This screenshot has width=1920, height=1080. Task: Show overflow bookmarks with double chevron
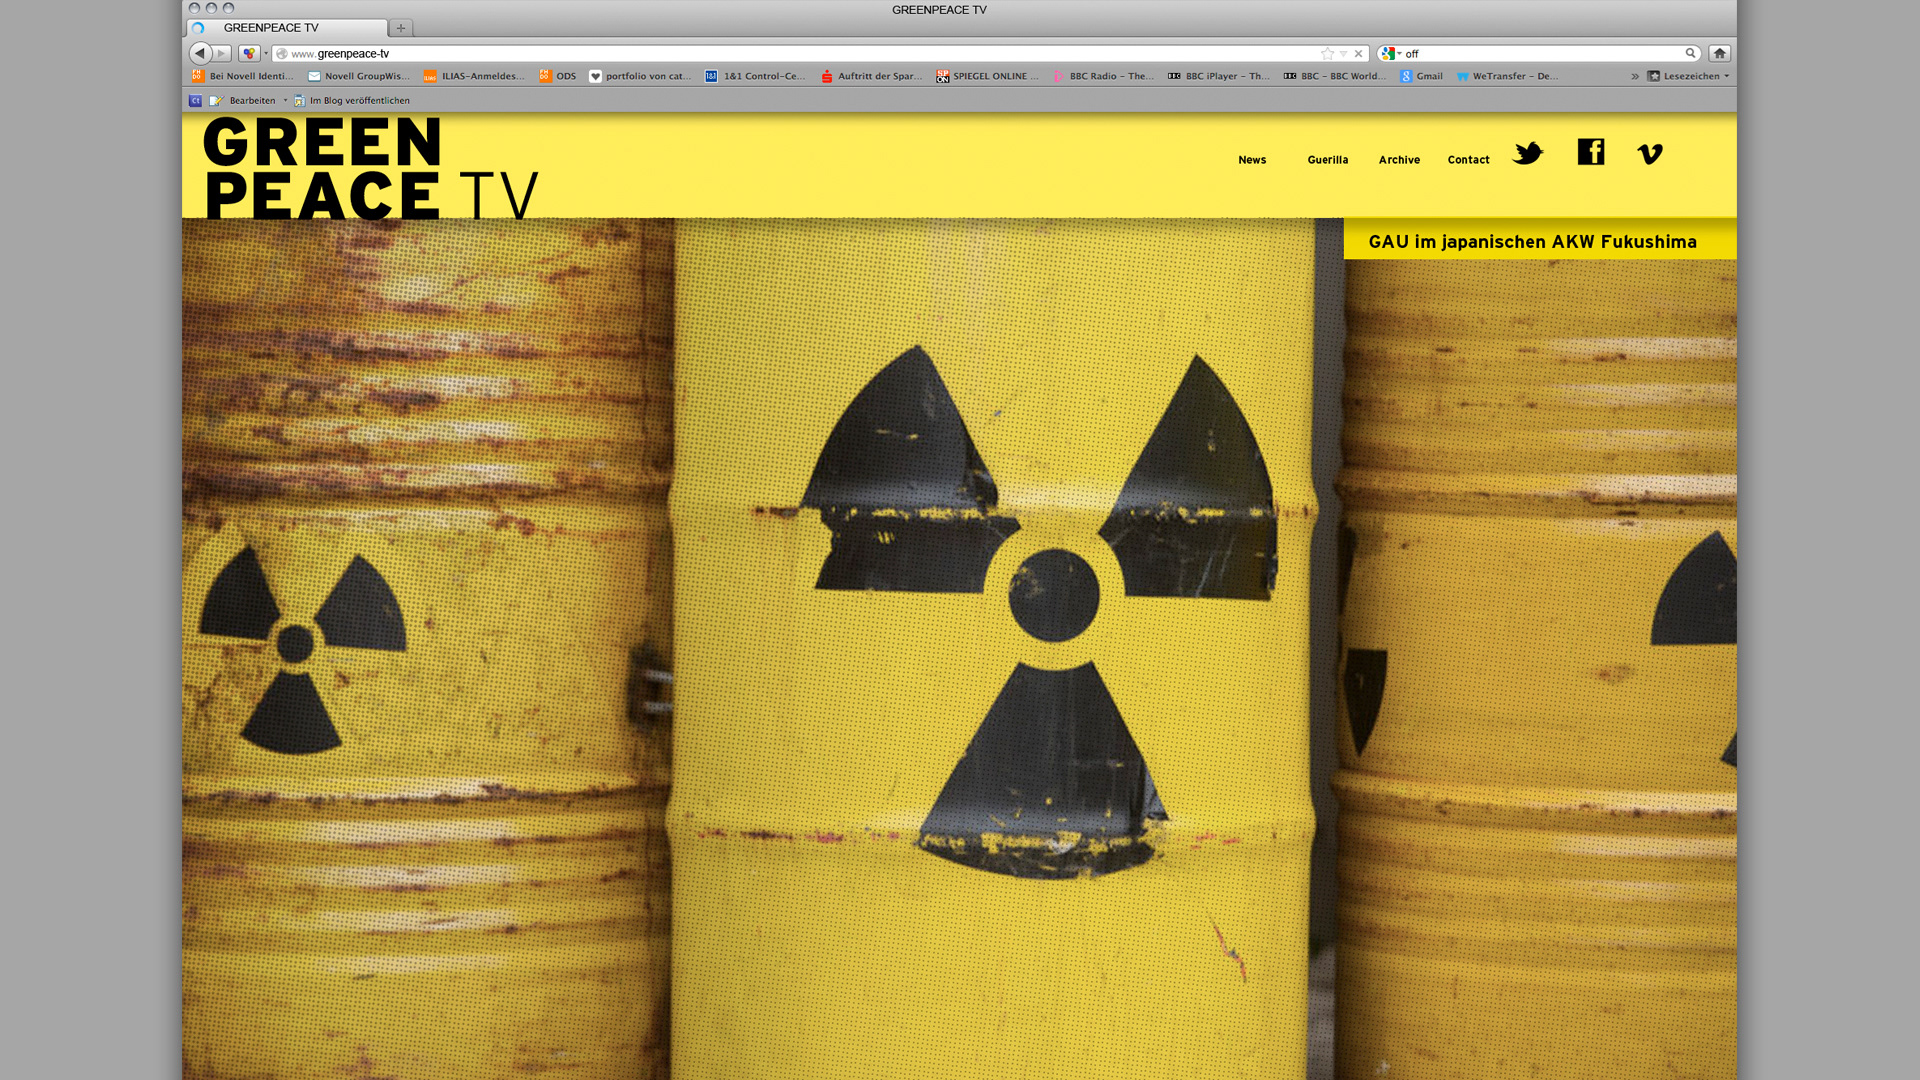(1635, 76)
